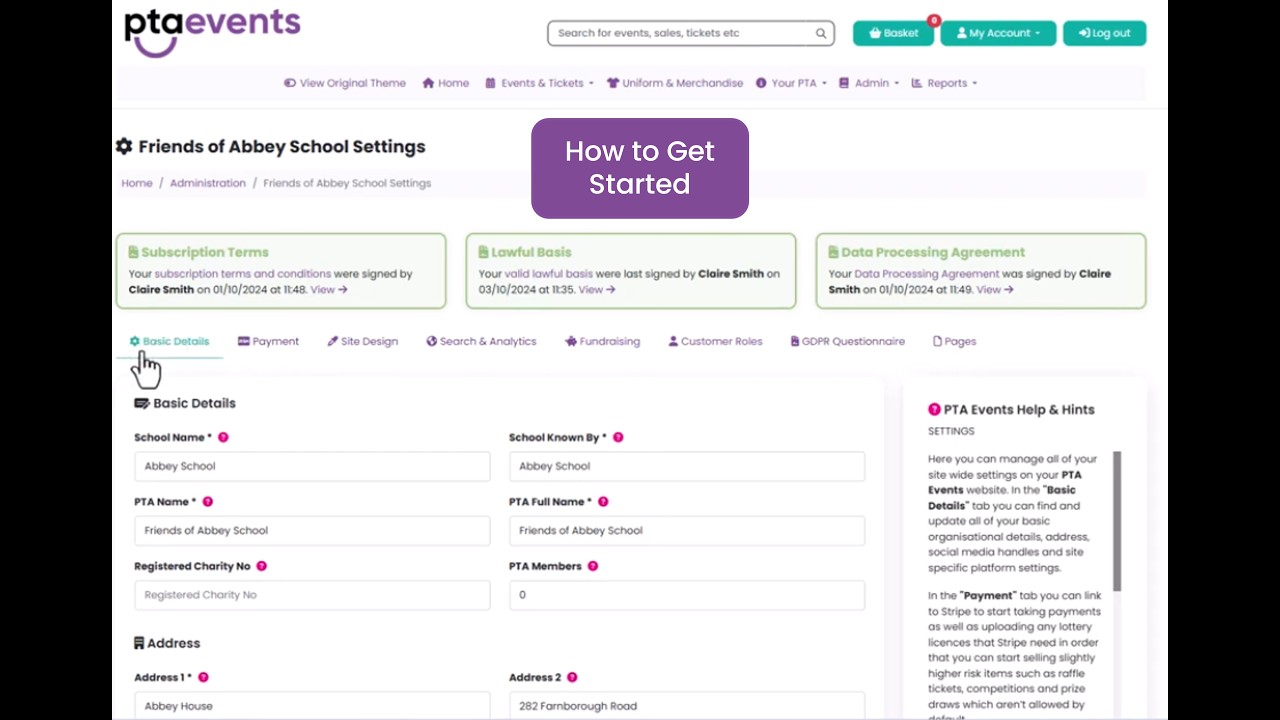Click the Help & Hints panel scrollbar
Image resolution: width=1280 pixels, height=720 pixels.
coord(1117,520)
